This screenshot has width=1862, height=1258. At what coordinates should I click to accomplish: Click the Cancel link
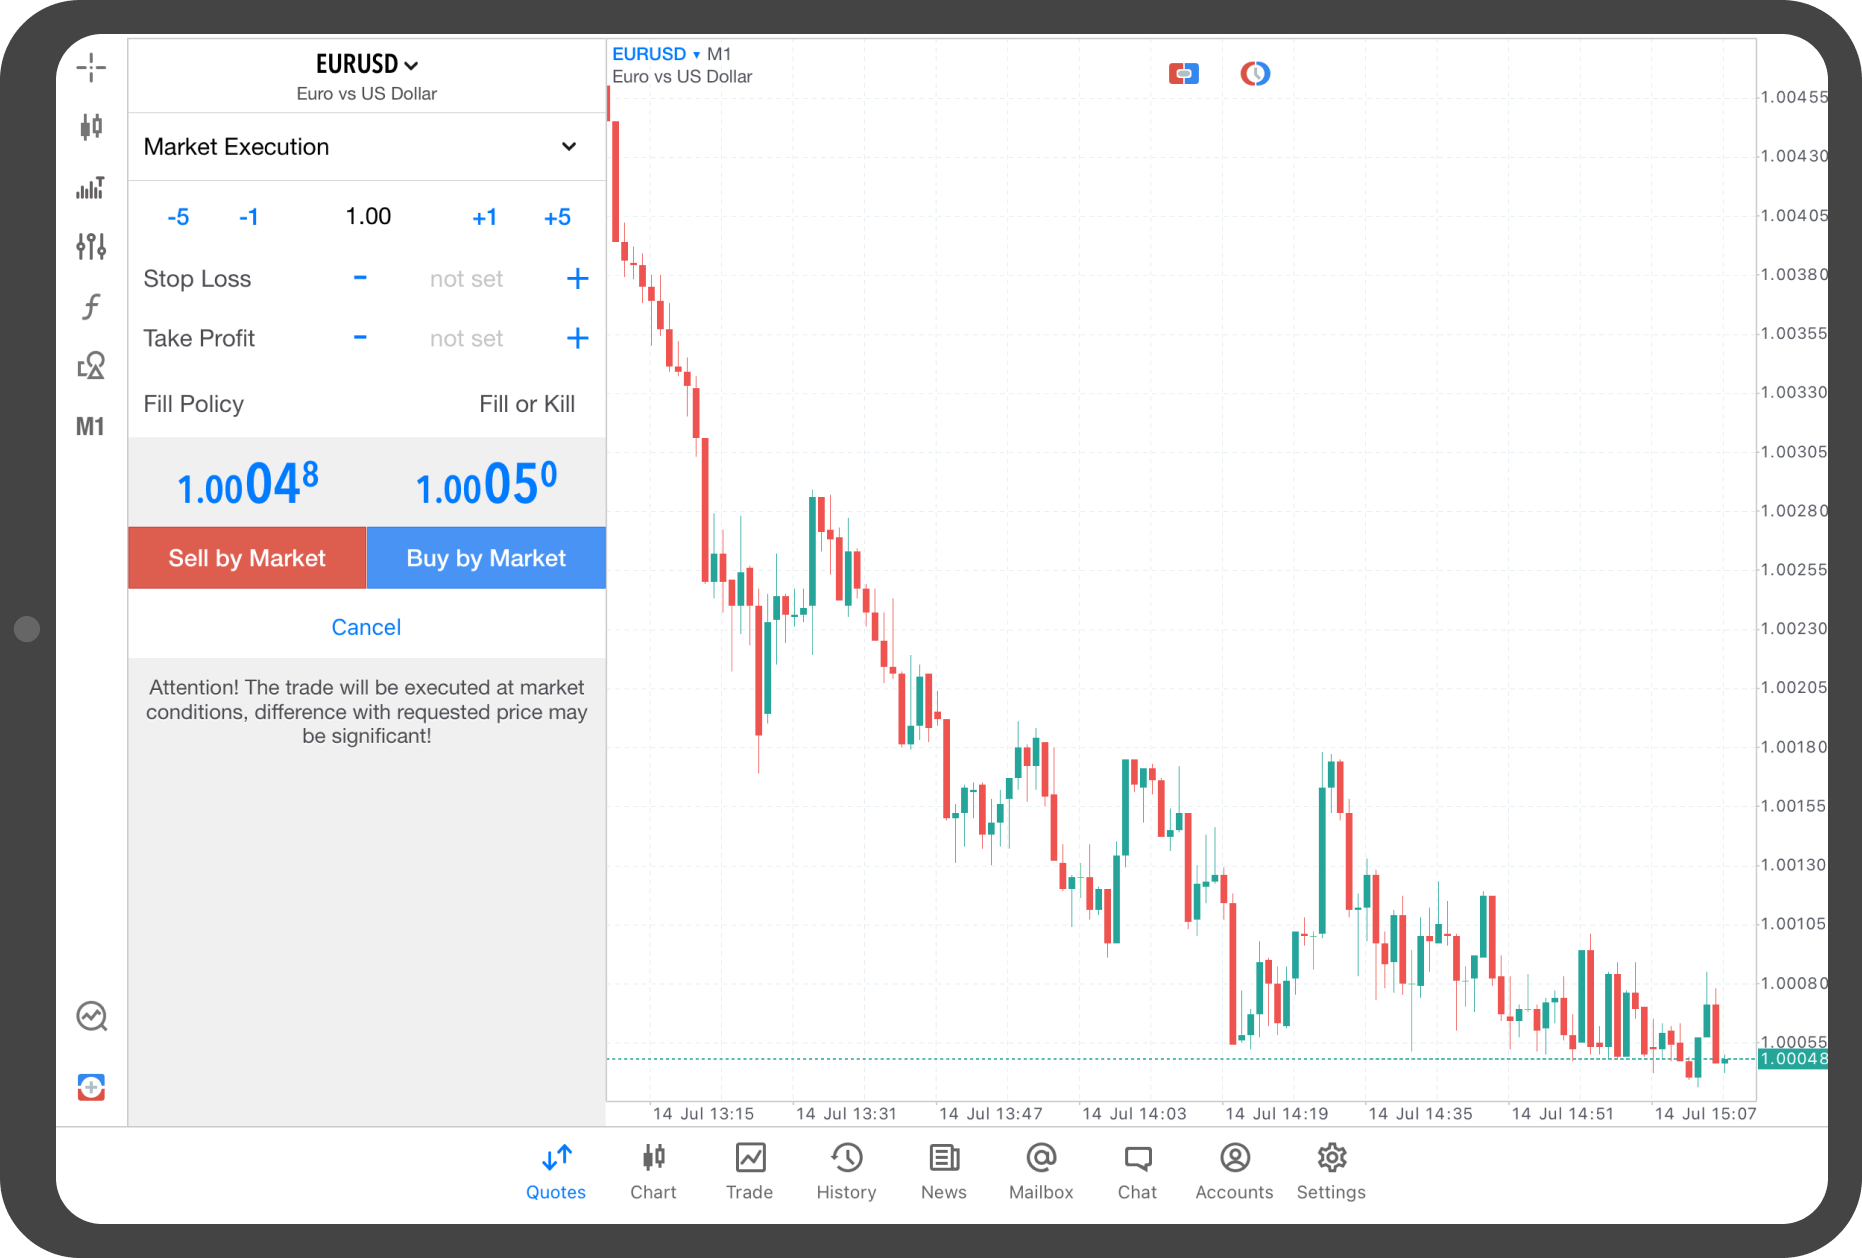pos(366,627)
